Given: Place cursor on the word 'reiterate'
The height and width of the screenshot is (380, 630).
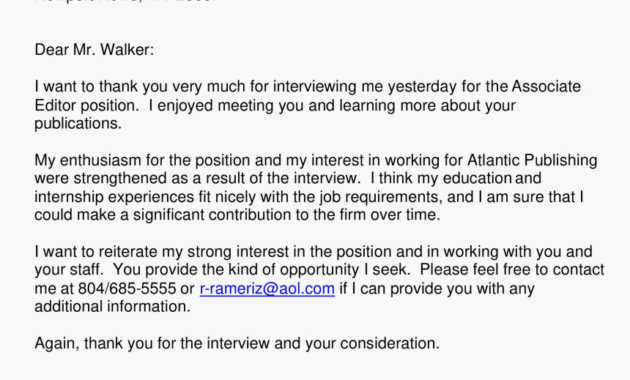Looking at the screenshot, I should [128, 252].
